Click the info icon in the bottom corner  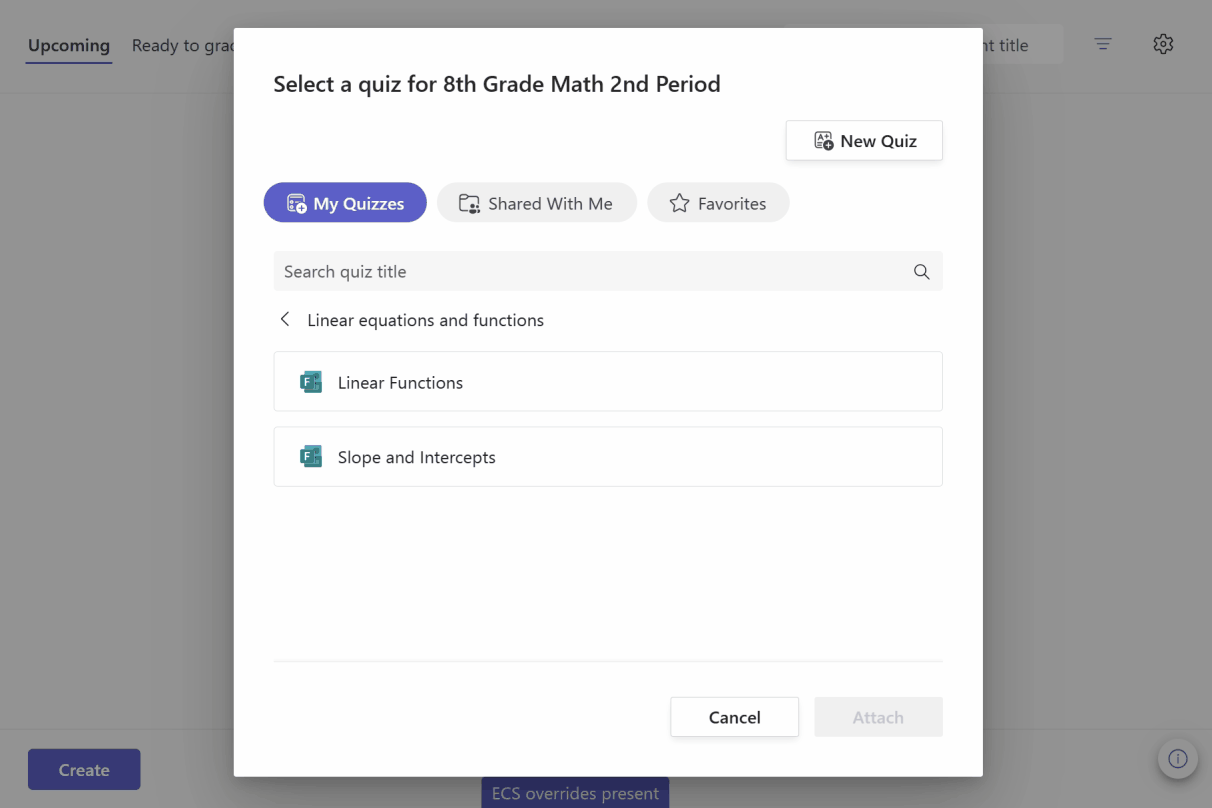[1178, 759]
